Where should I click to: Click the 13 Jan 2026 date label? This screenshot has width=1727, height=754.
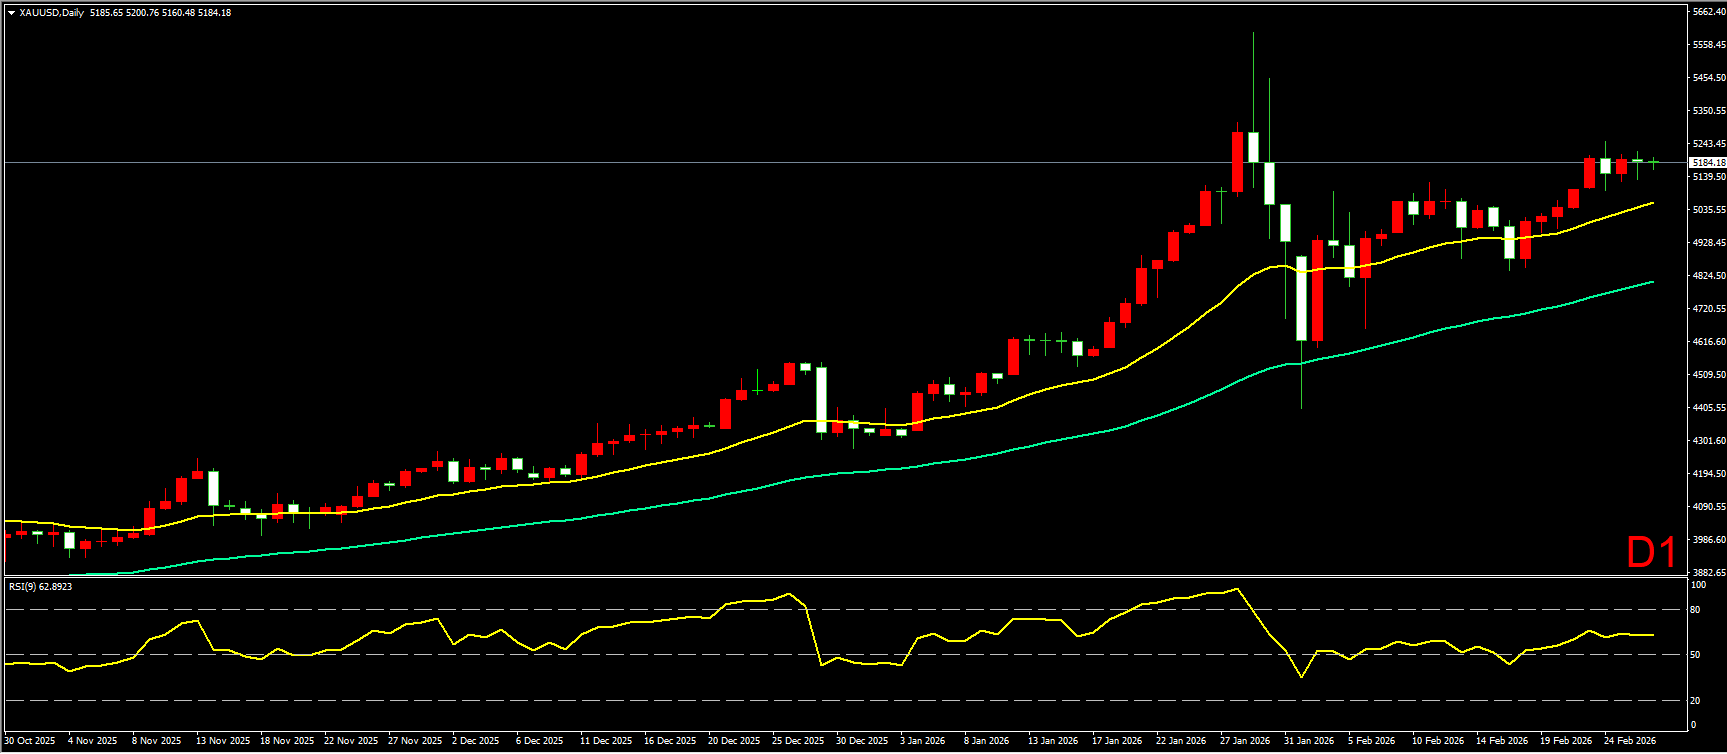(1053, 741)
